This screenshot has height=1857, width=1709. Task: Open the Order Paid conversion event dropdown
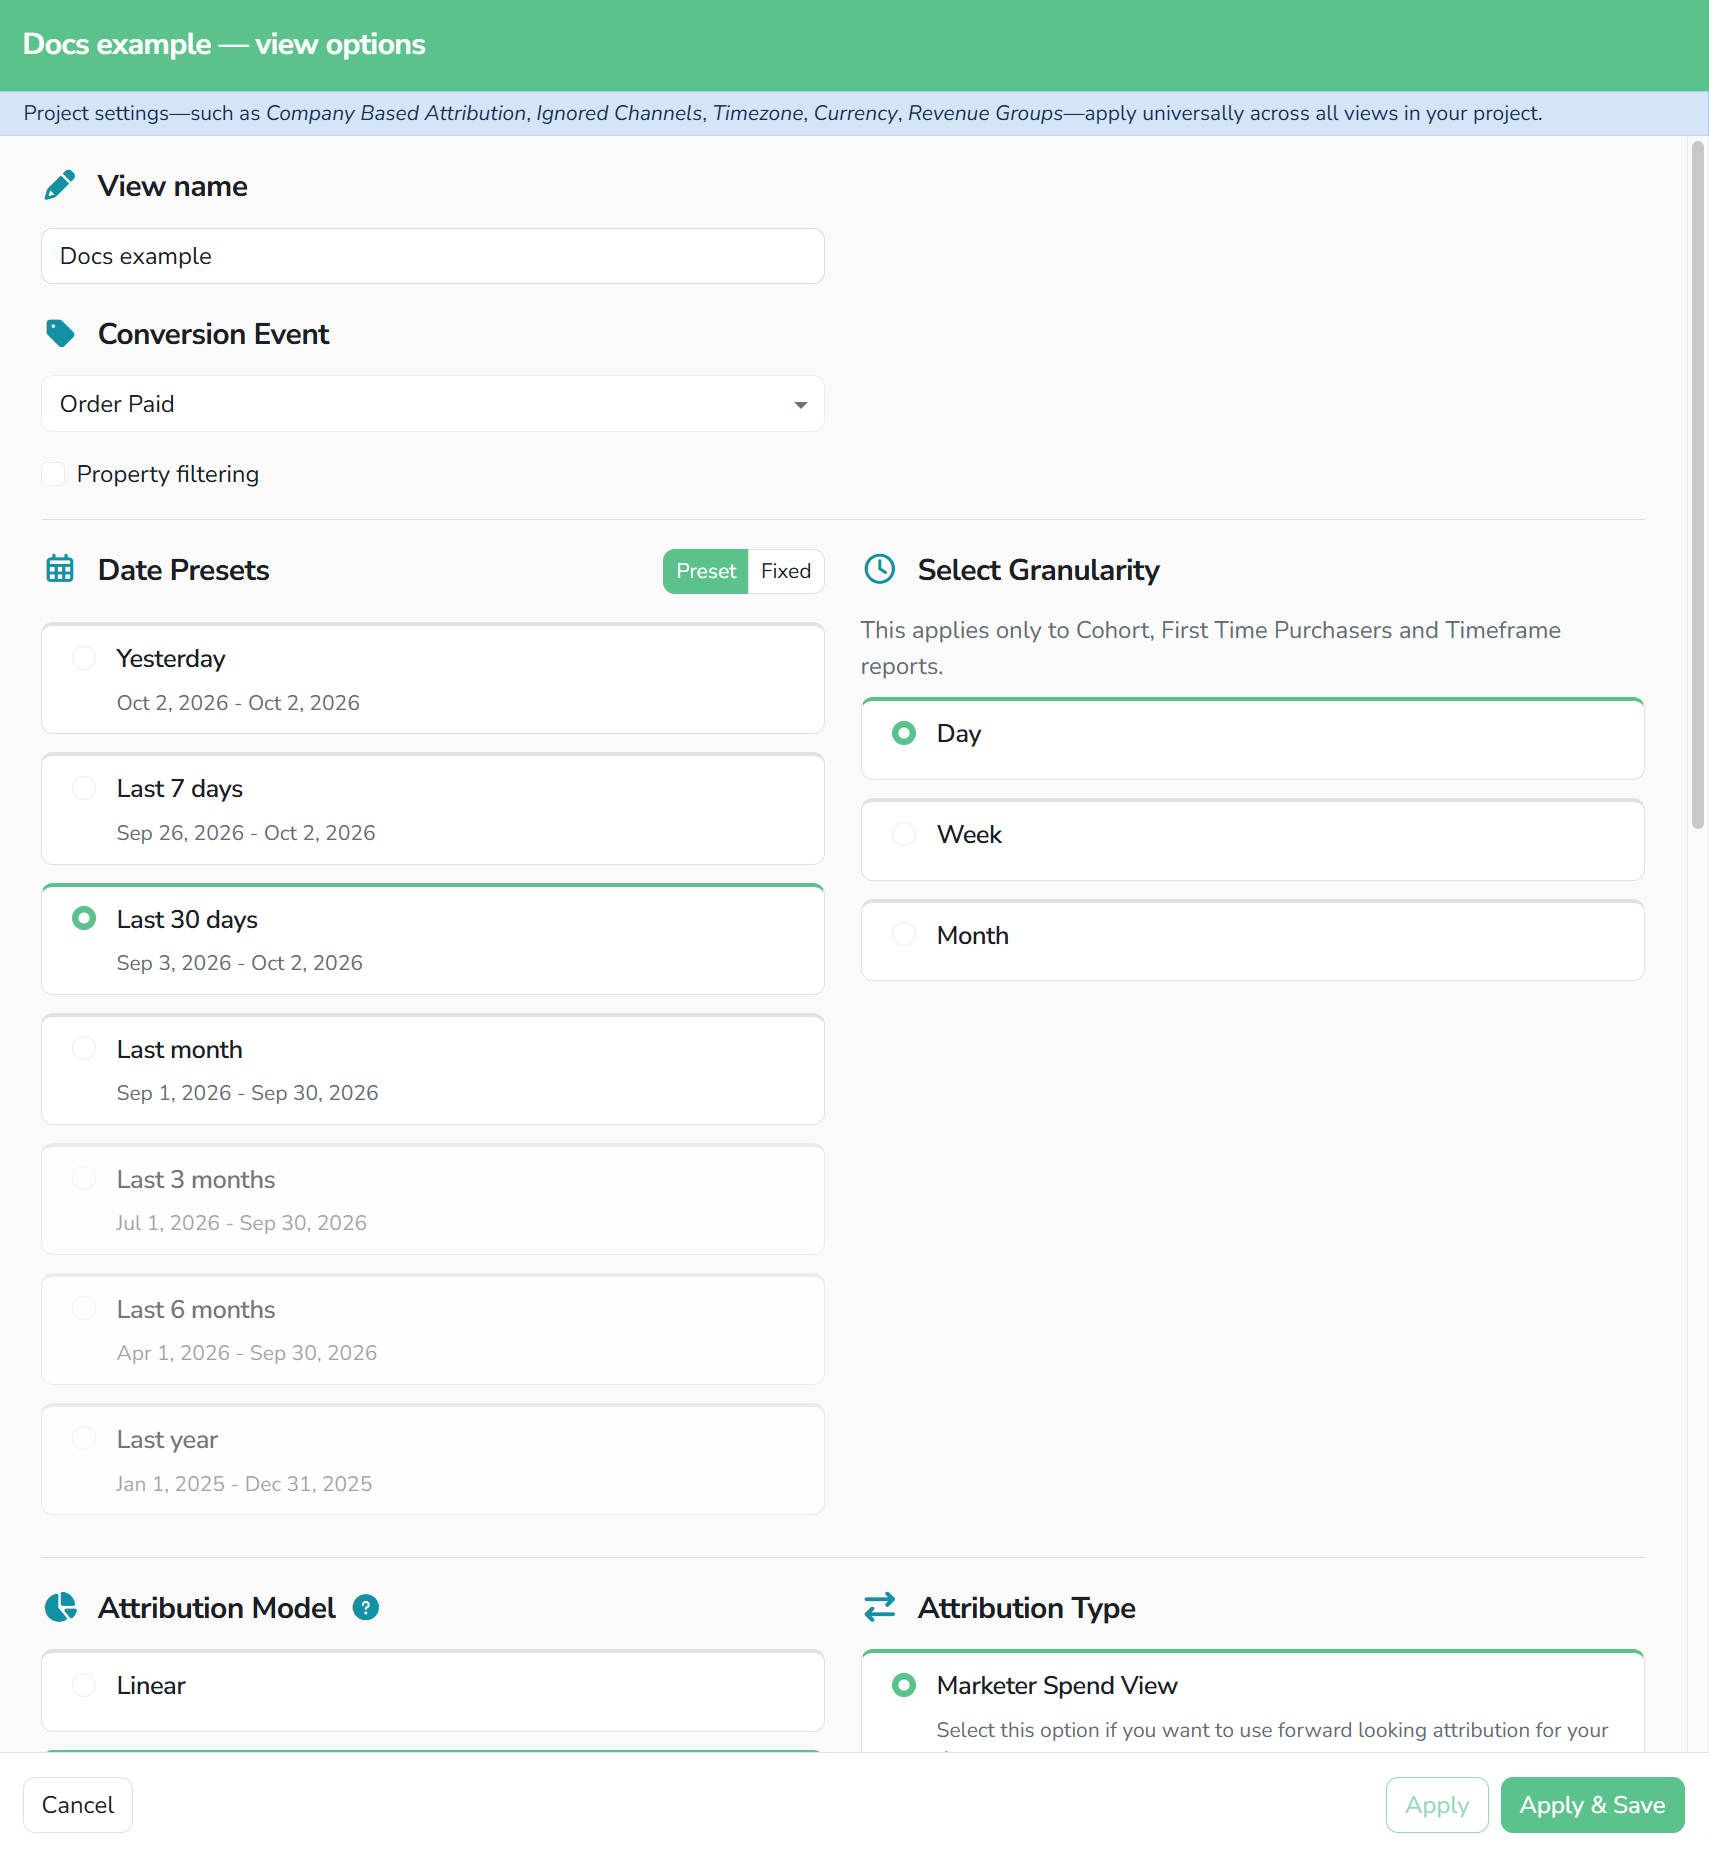(x=433, y=404)
